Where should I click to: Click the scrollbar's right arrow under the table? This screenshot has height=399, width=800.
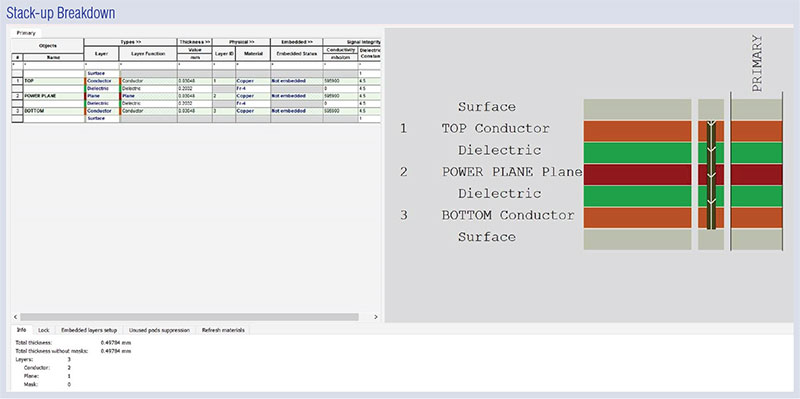[x=376, y=317]
